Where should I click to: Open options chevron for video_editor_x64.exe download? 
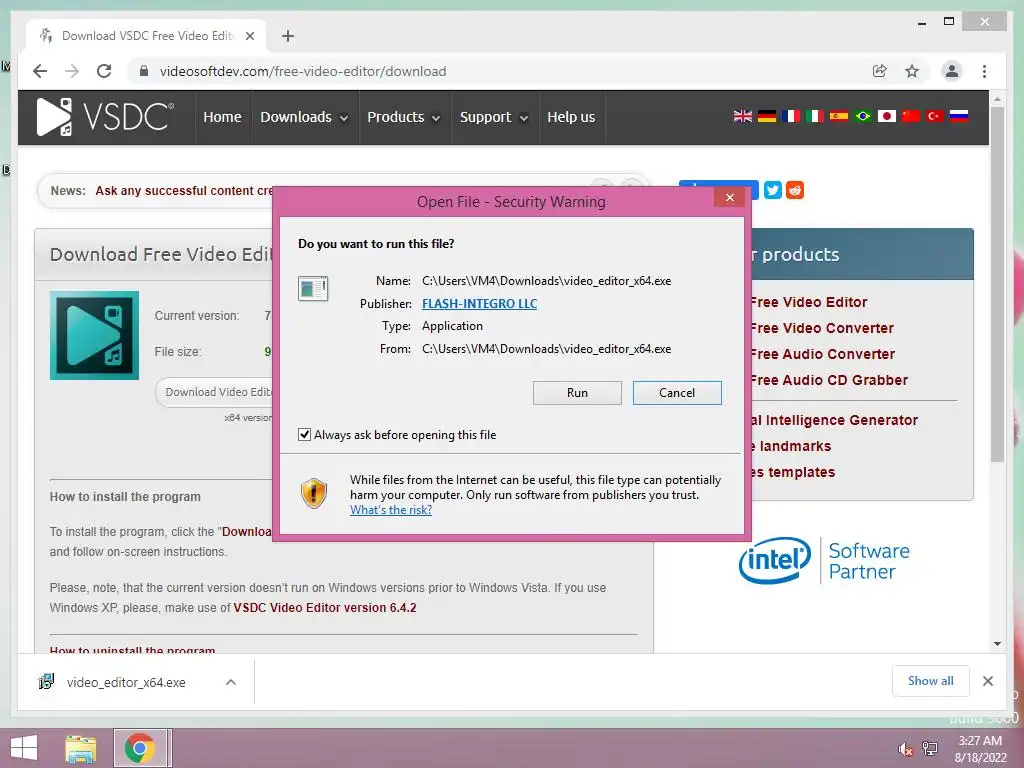pos(231,682)
